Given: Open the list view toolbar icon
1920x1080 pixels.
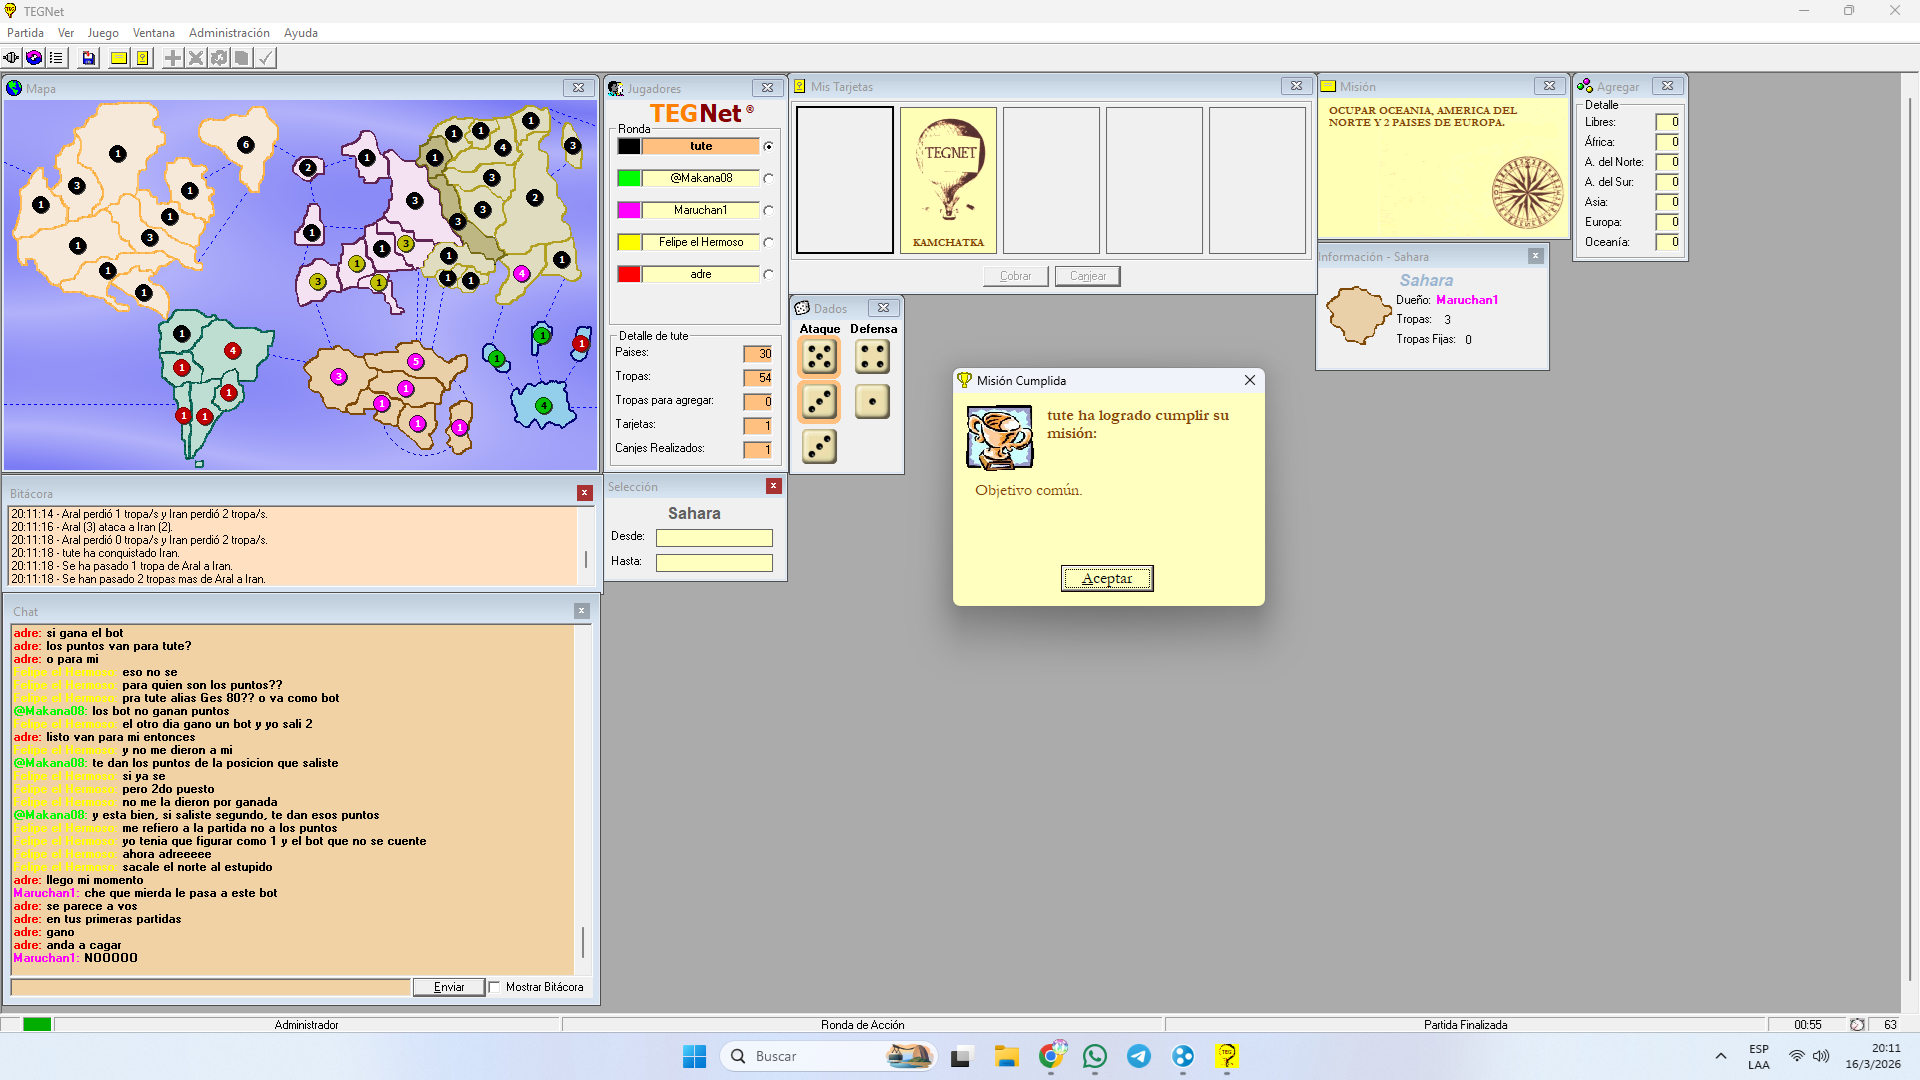Looking at the screenshot, I should pos(56,58).
